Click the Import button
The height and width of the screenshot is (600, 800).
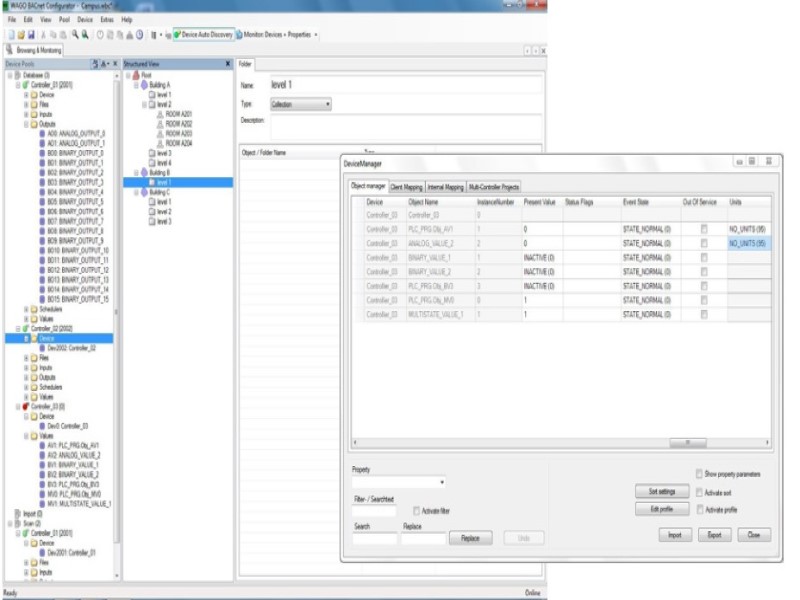point(674,535)
